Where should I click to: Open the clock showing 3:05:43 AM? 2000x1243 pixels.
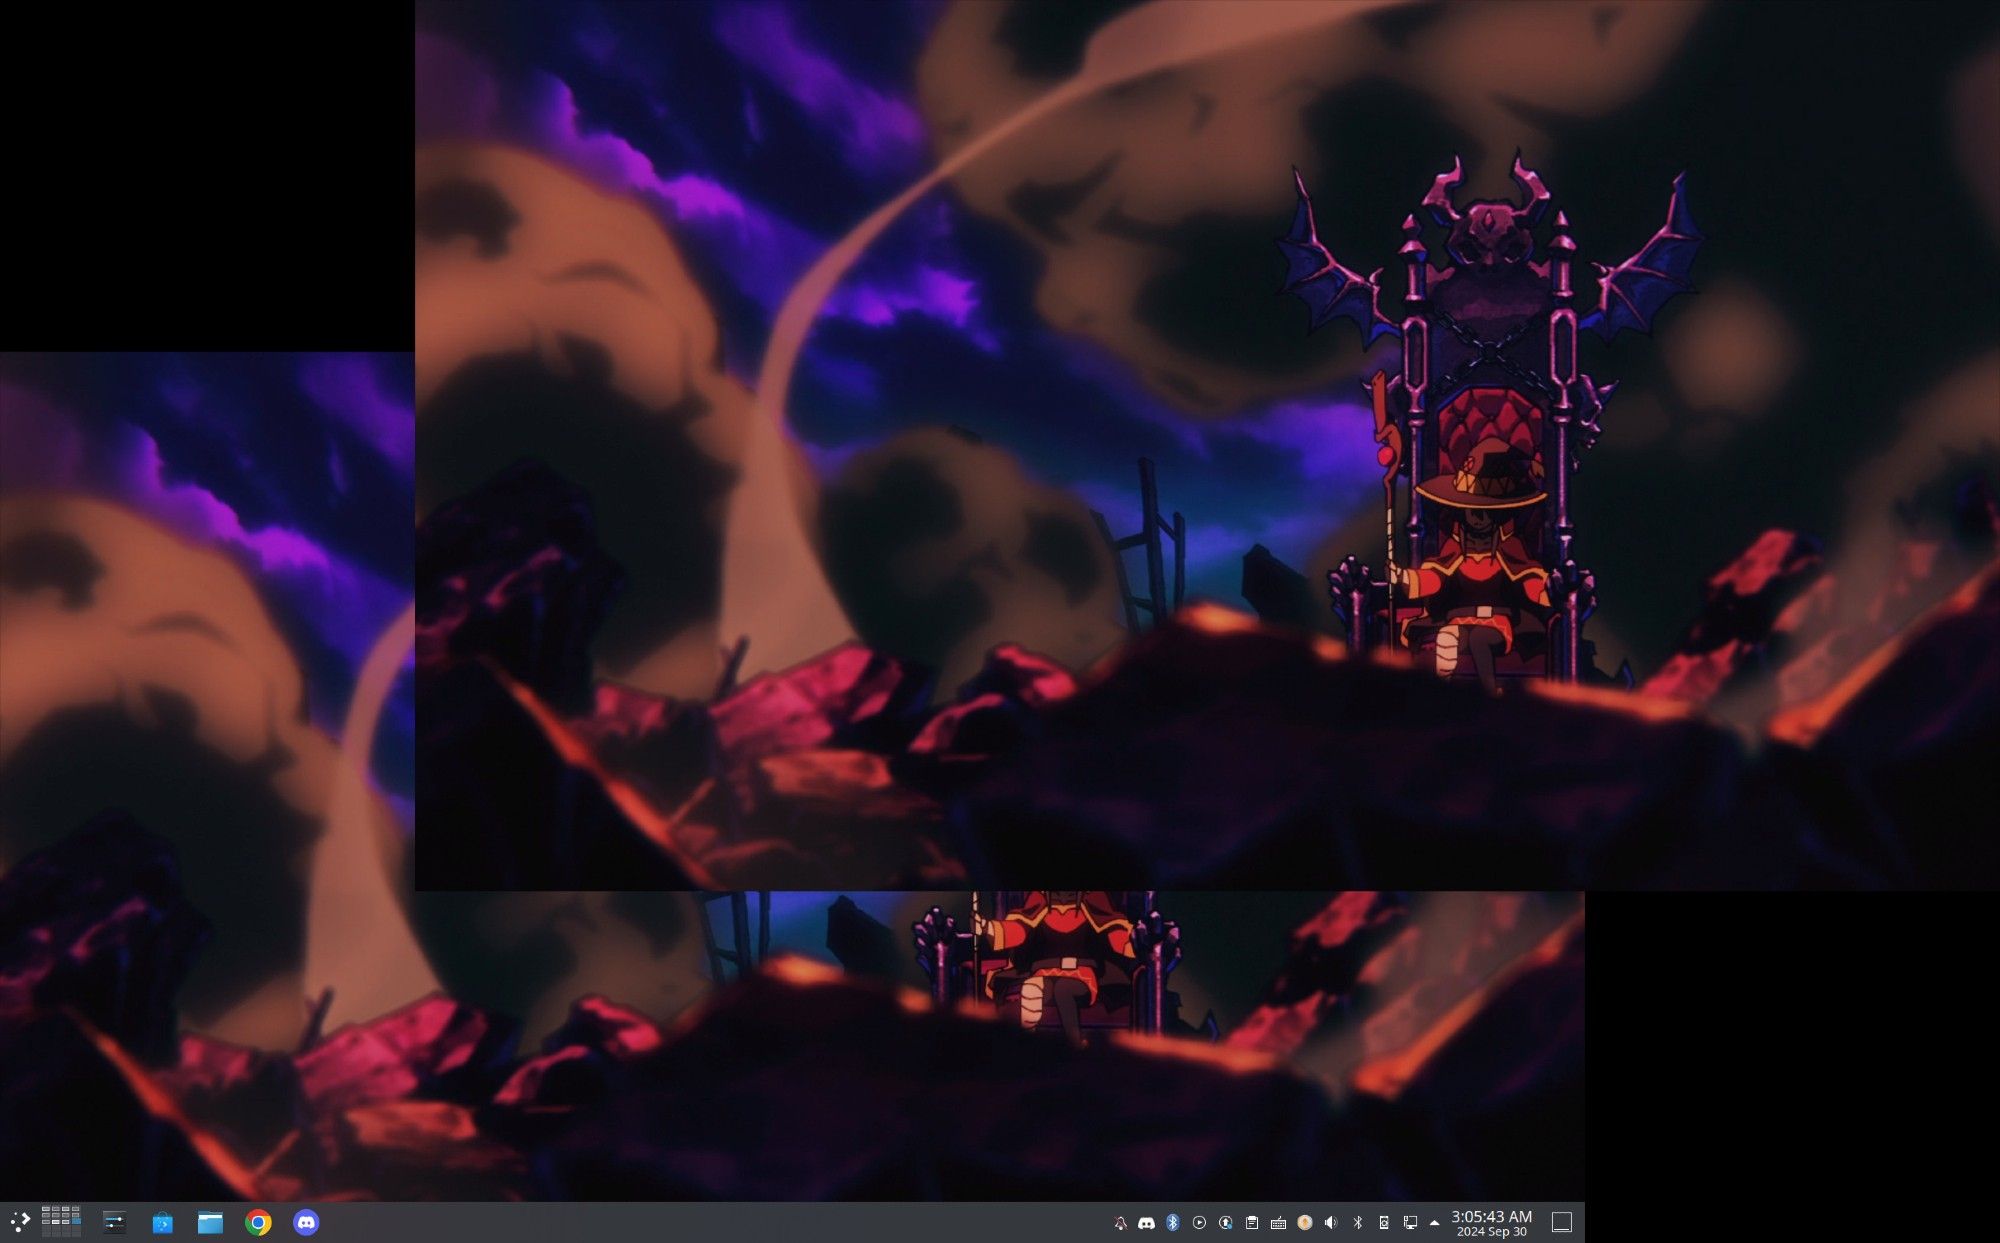click(1491, 1222)
